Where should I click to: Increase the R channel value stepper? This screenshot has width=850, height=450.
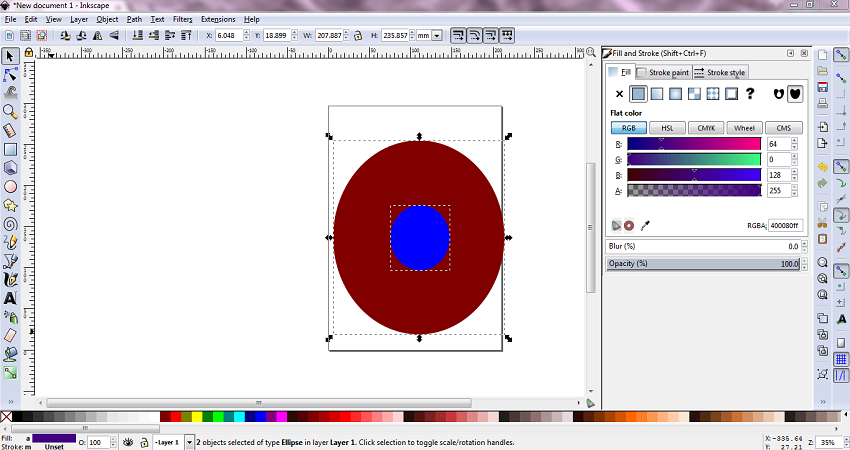(795, 141)
